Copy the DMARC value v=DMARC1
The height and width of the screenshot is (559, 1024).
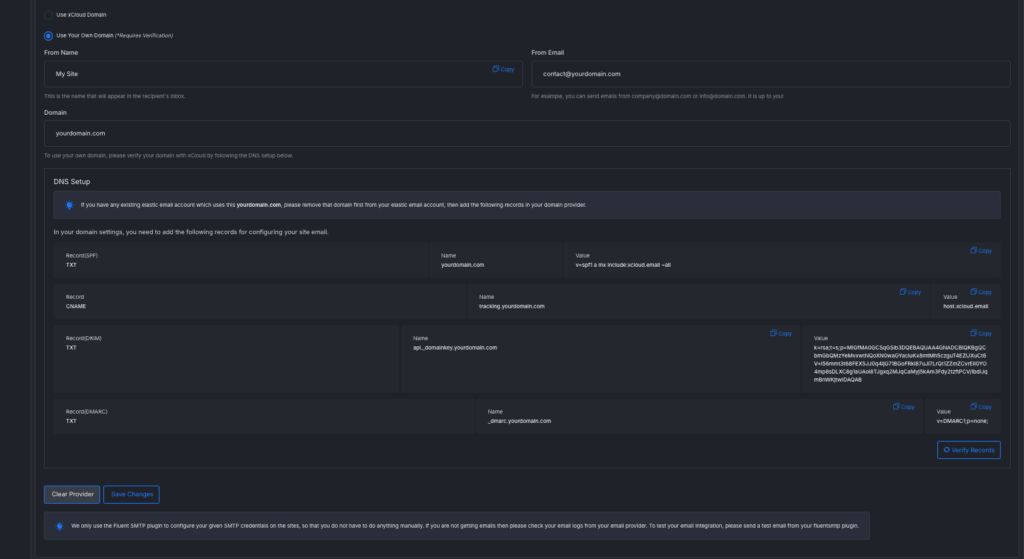(x=980, y=407)
